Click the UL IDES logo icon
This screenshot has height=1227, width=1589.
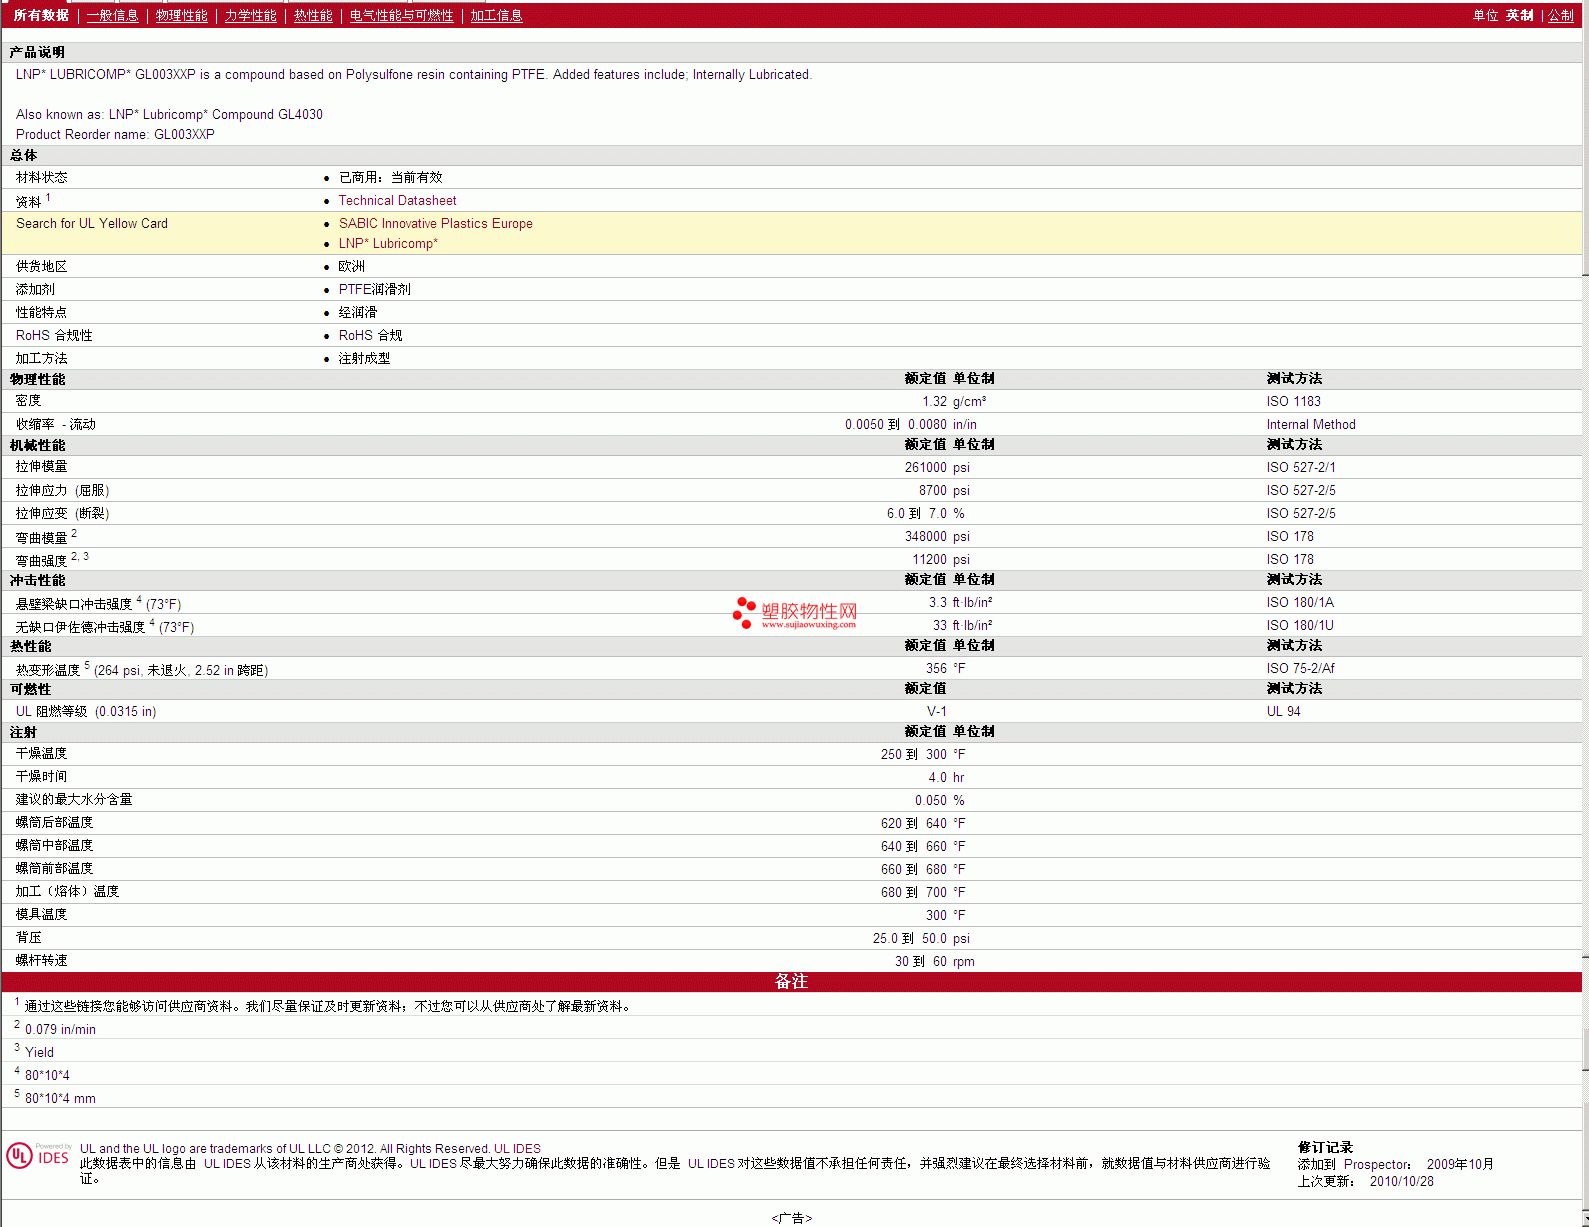39,1156
